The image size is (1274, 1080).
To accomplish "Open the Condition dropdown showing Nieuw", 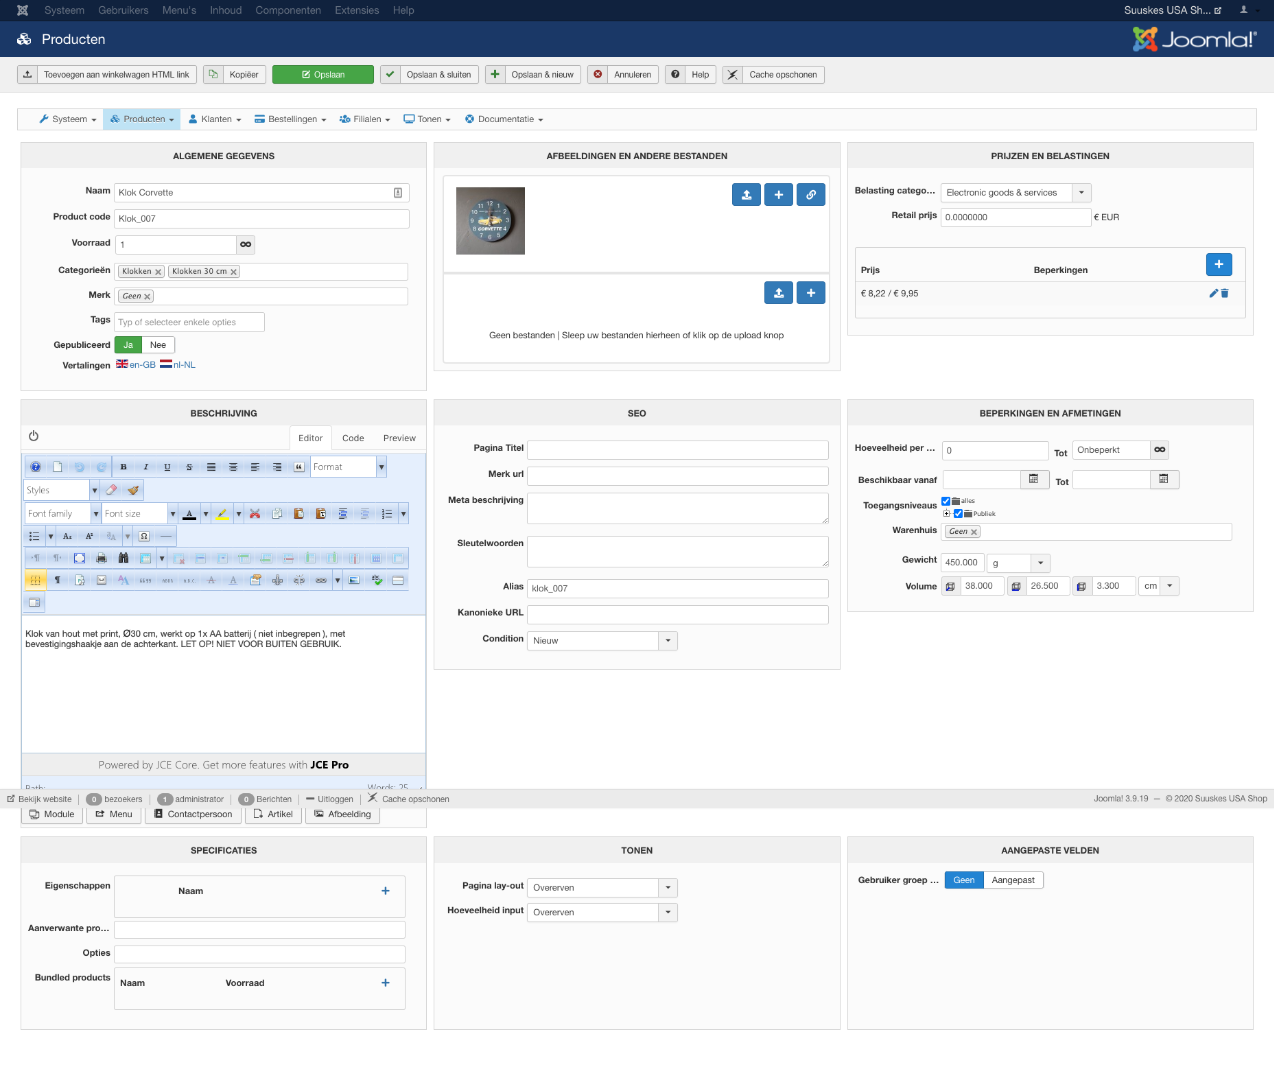I will [x=602, y=640].
